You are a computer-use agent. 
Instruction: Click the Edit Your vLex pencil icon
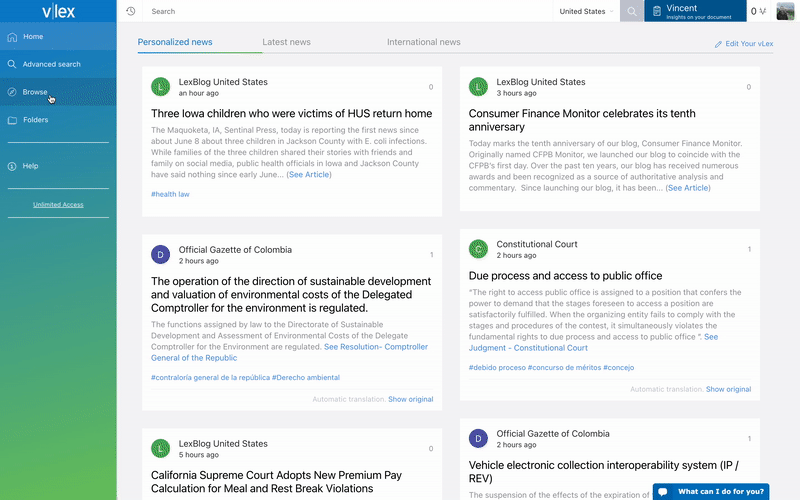pos(718,44)
